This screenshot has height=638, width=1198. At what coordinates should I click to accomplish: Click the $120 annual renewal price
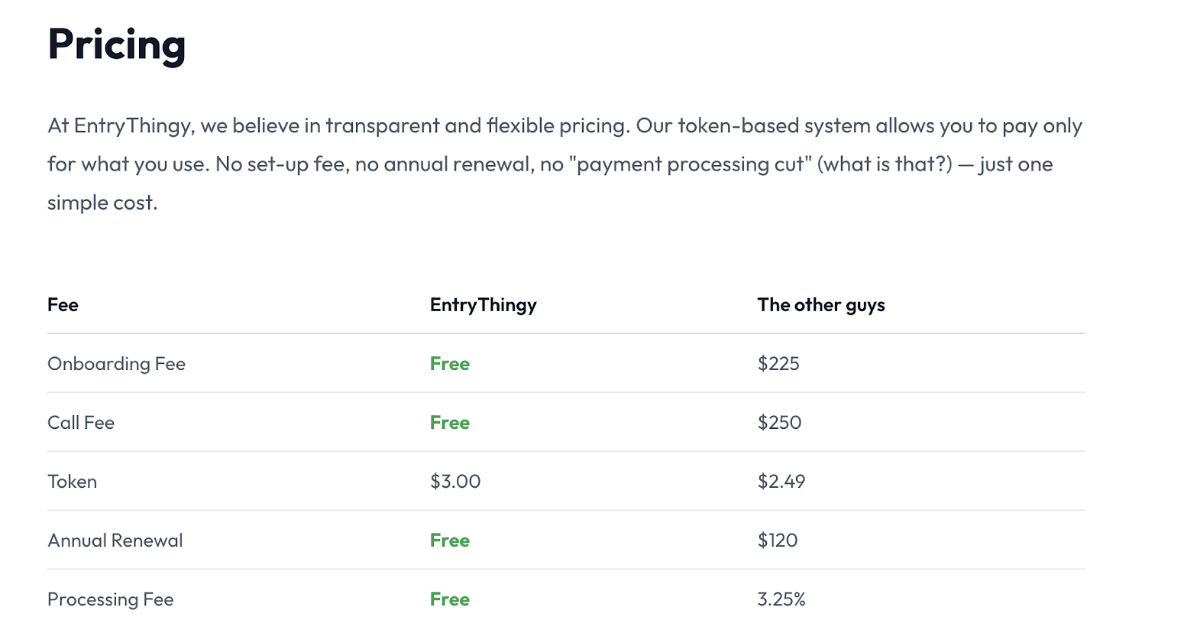point(778,541)
